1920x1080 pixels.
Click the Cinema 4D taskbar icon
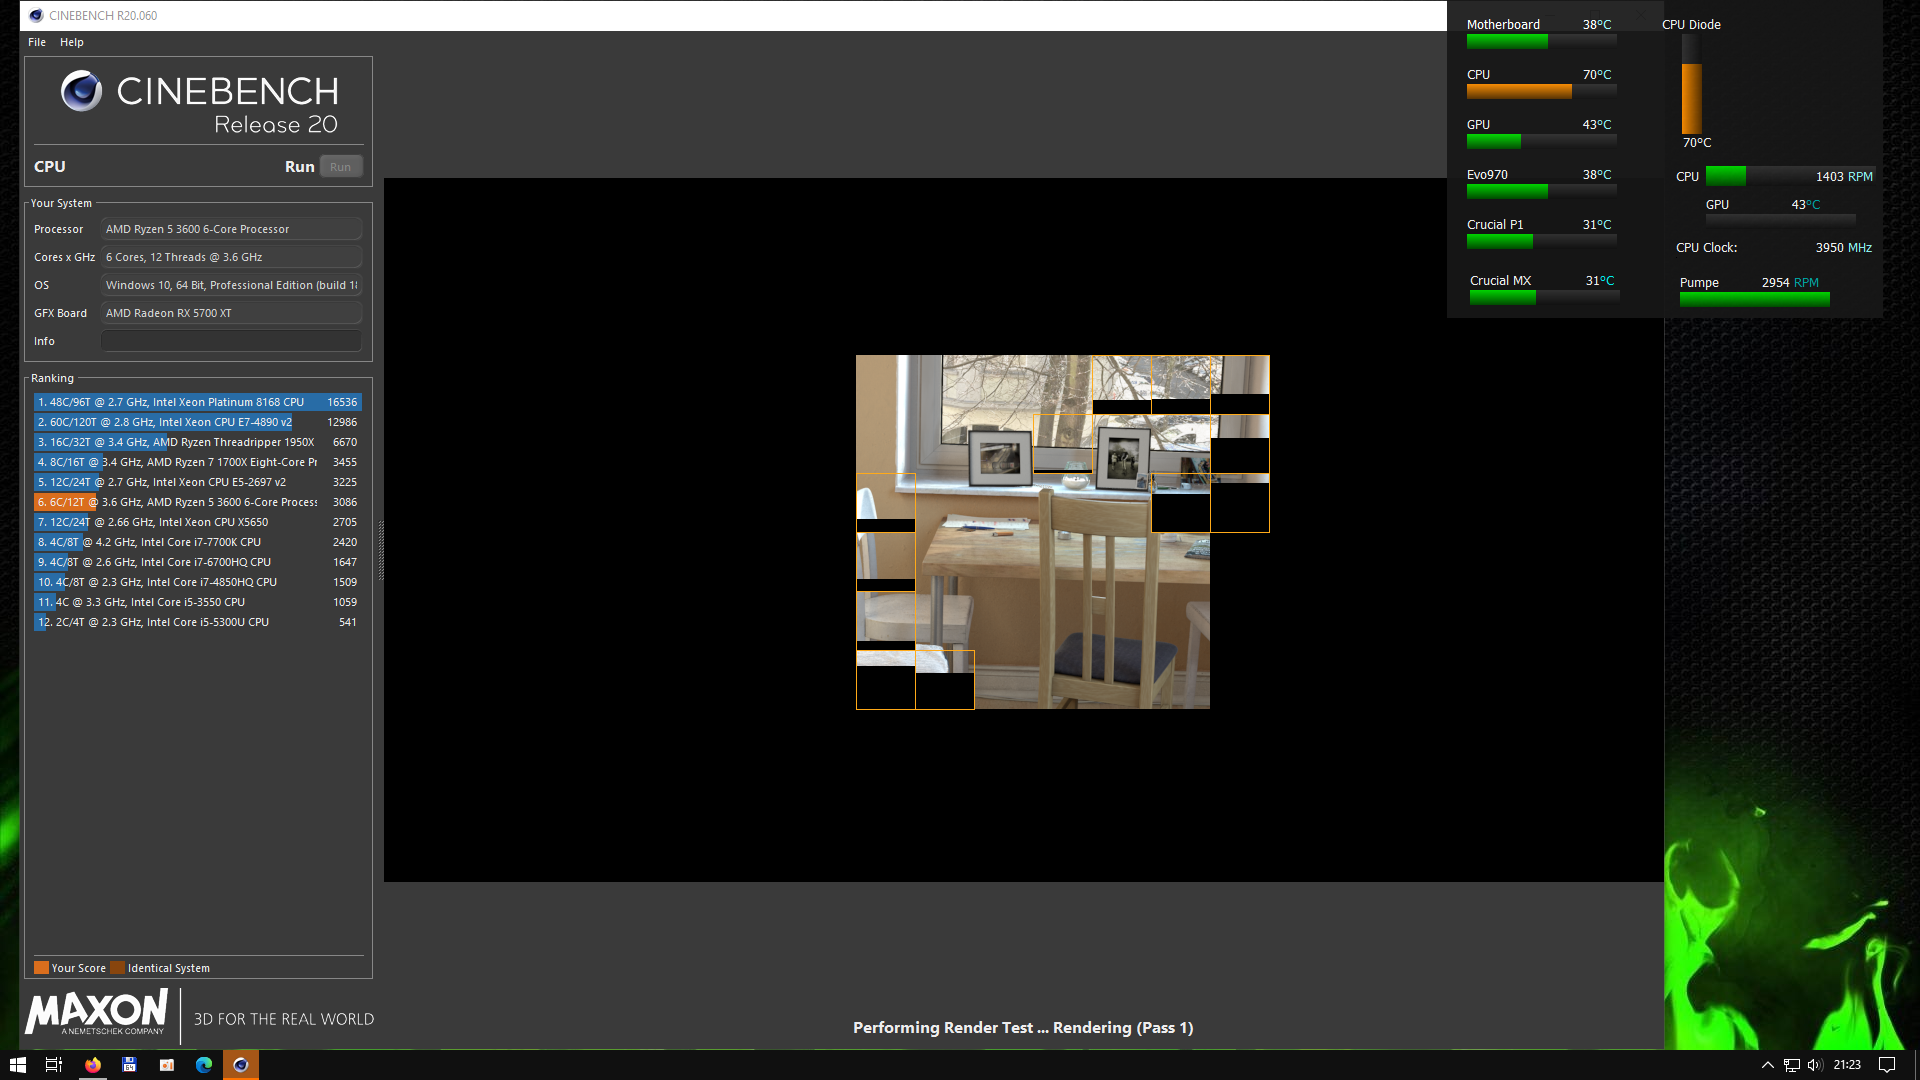click(x=240, y=1065)
